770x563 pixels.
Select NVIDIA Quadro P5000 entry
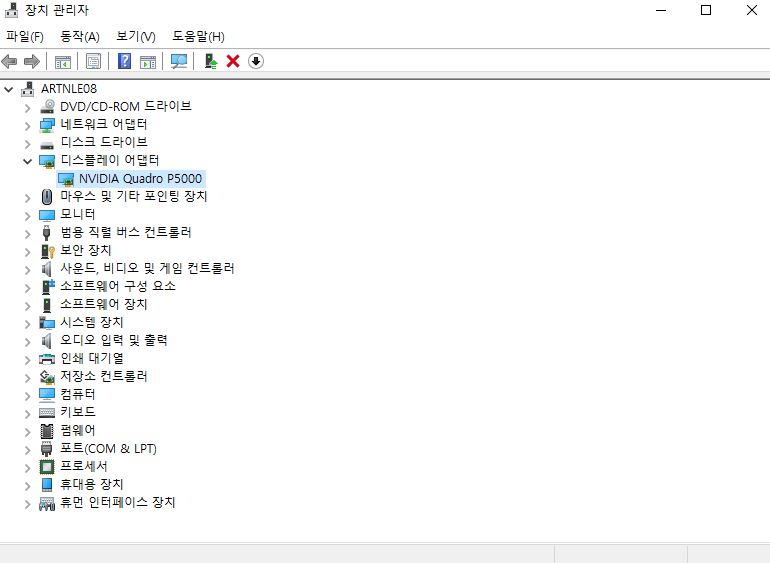[x=140, y=179]
